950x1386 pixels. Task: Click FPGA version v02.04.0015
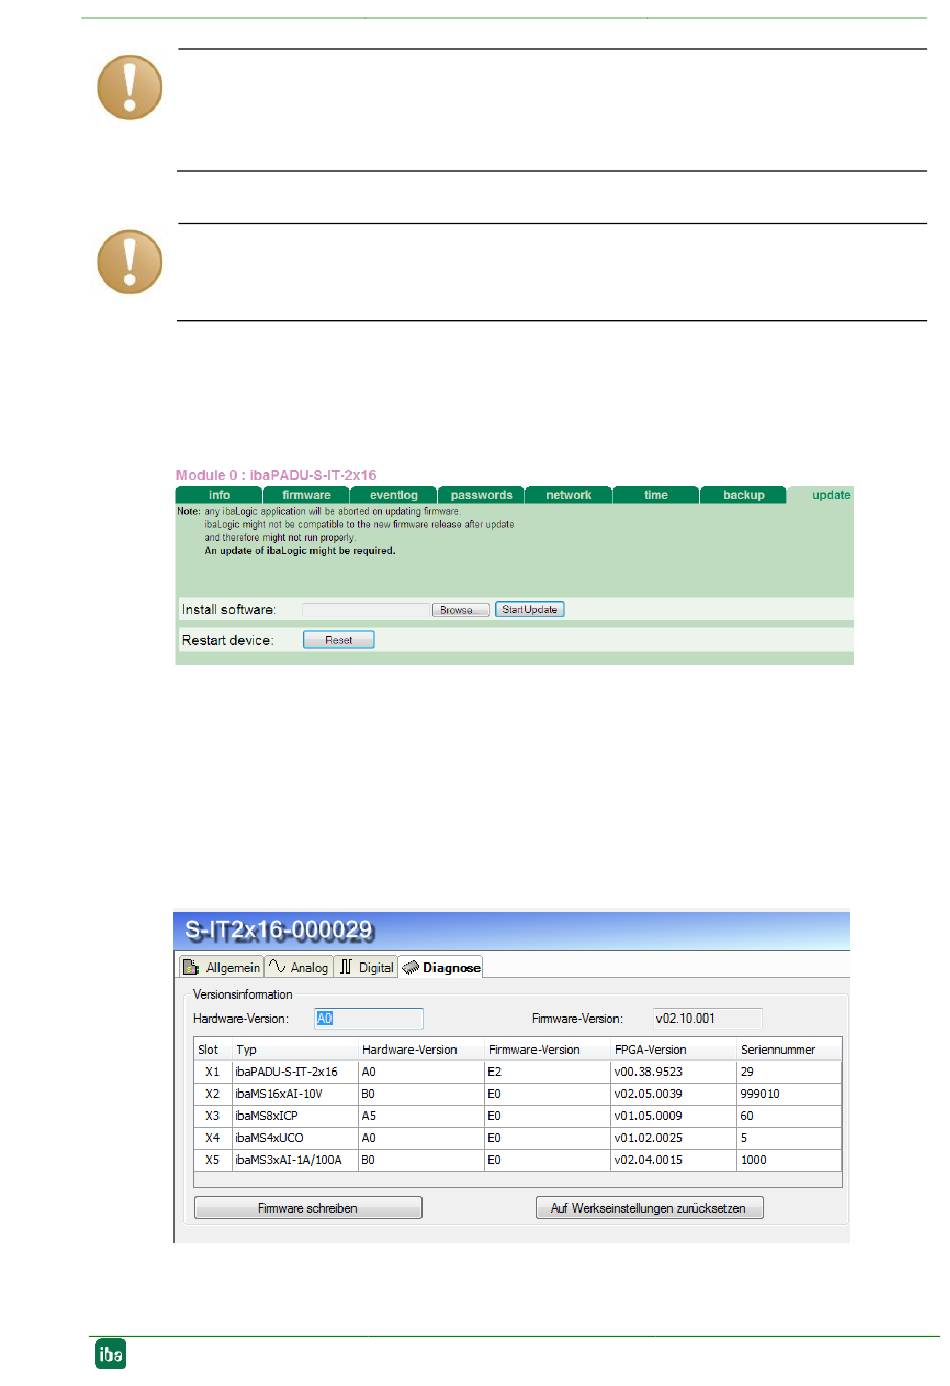pos(674,1159)
